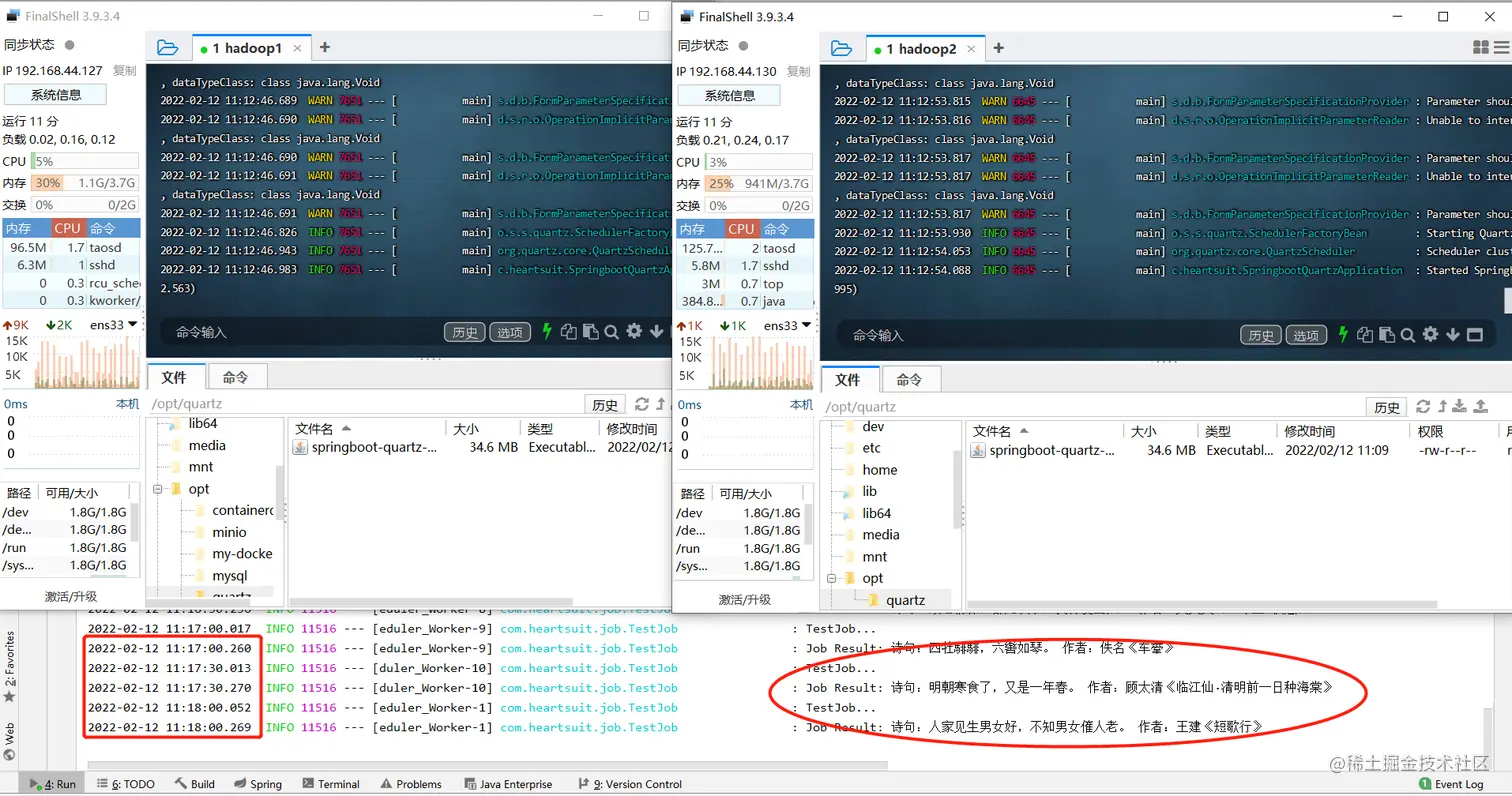Open terminal settings gear in hadoop1

pos(634,332)
